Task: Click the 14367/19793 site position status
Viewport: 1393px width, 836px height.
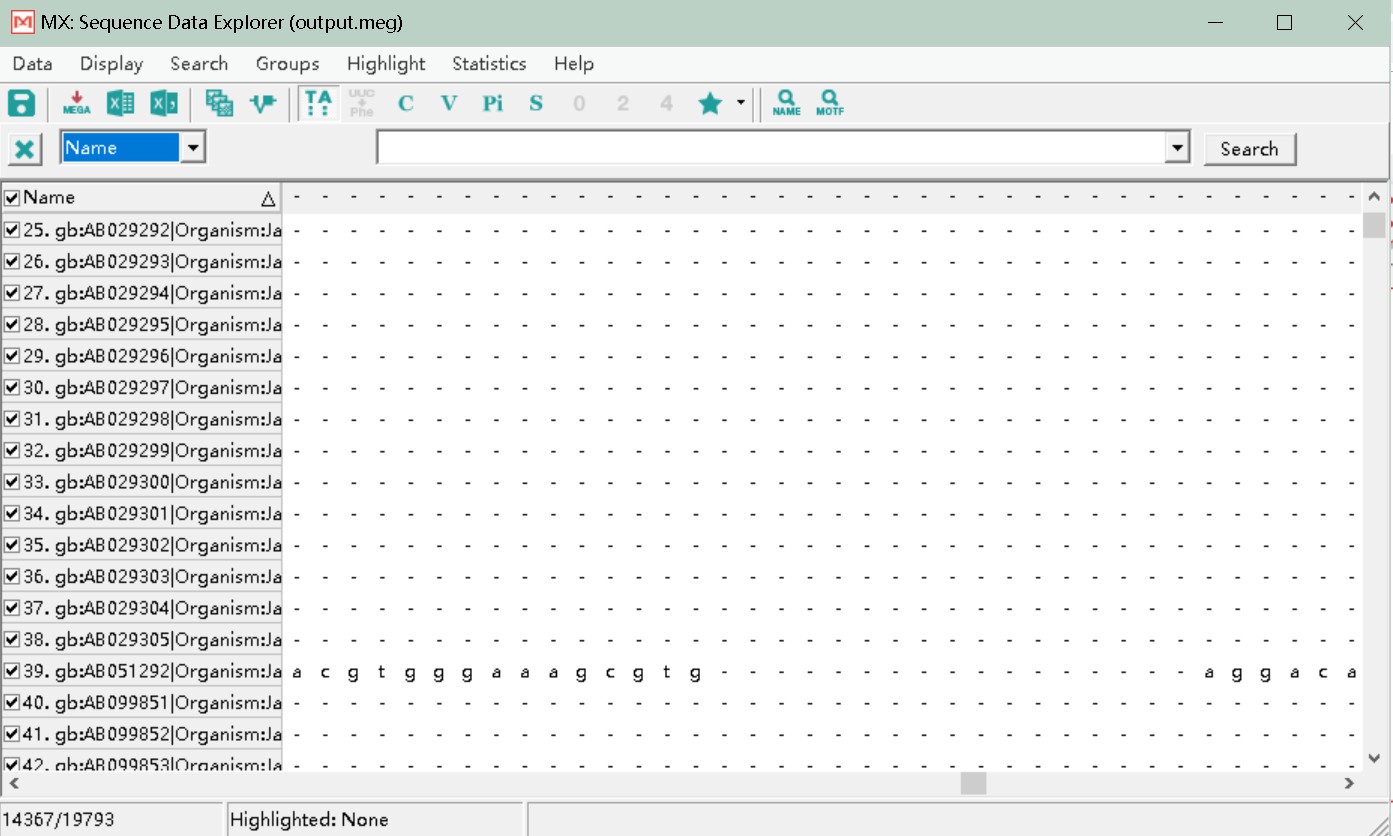Action: pyautogui.click(x=60, y=820)
